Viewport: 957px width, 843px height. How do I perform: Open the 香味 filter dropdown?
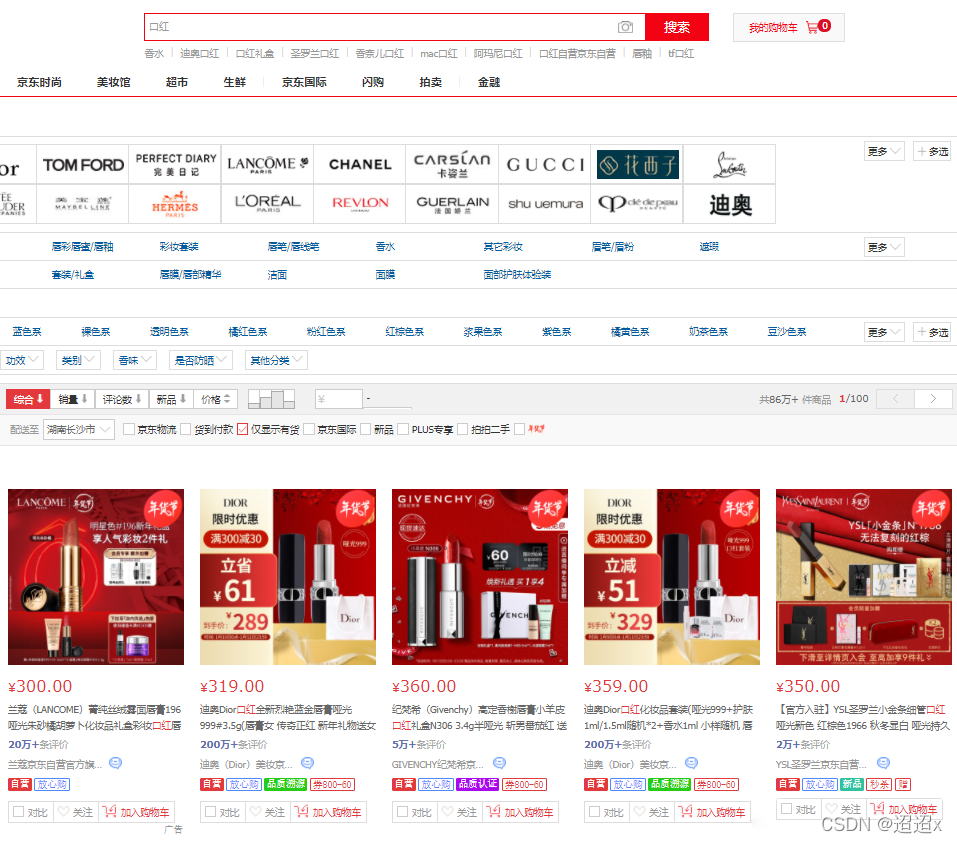(135, 360)
